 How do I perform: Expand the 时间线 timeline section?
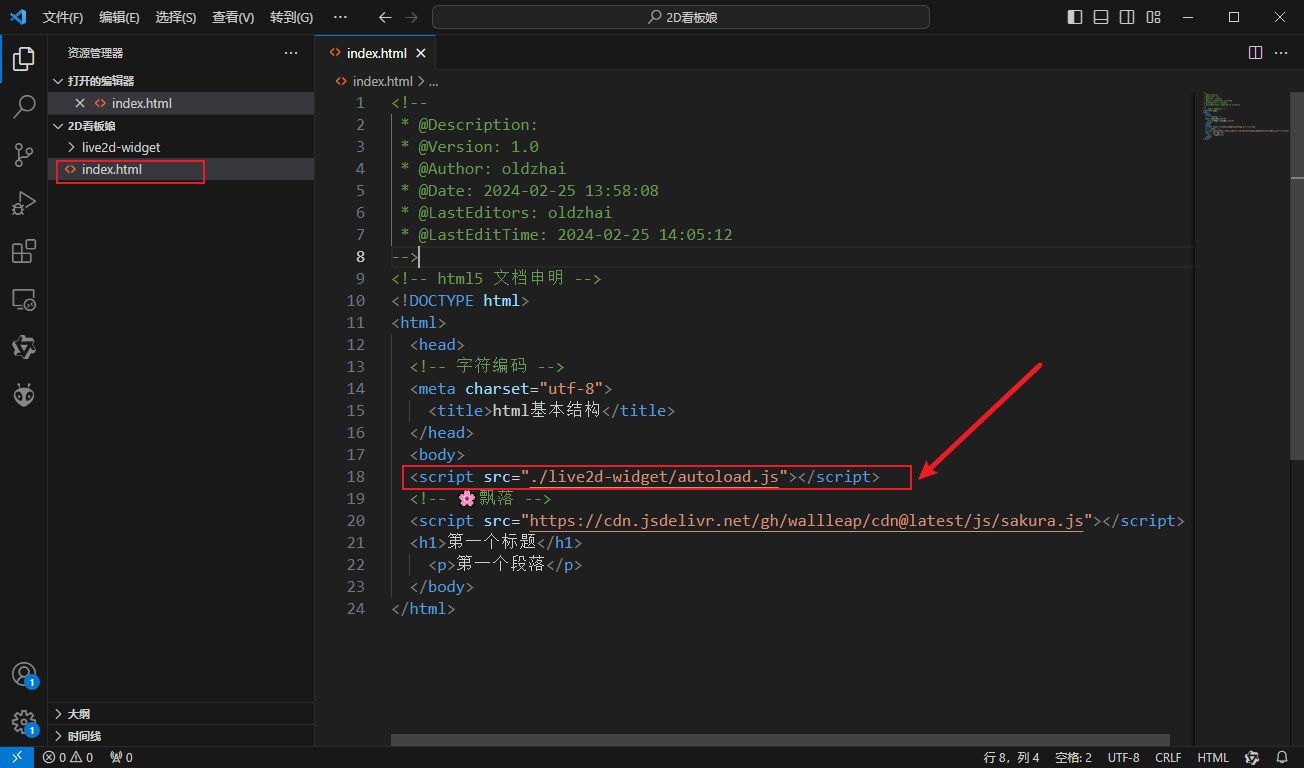[x=181, y=736]
